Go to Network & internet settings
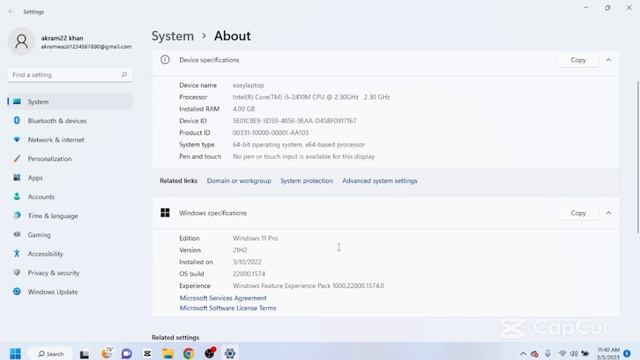Viewport: 640px width, 360px height. pyautogui.click(x=70, y=140)
